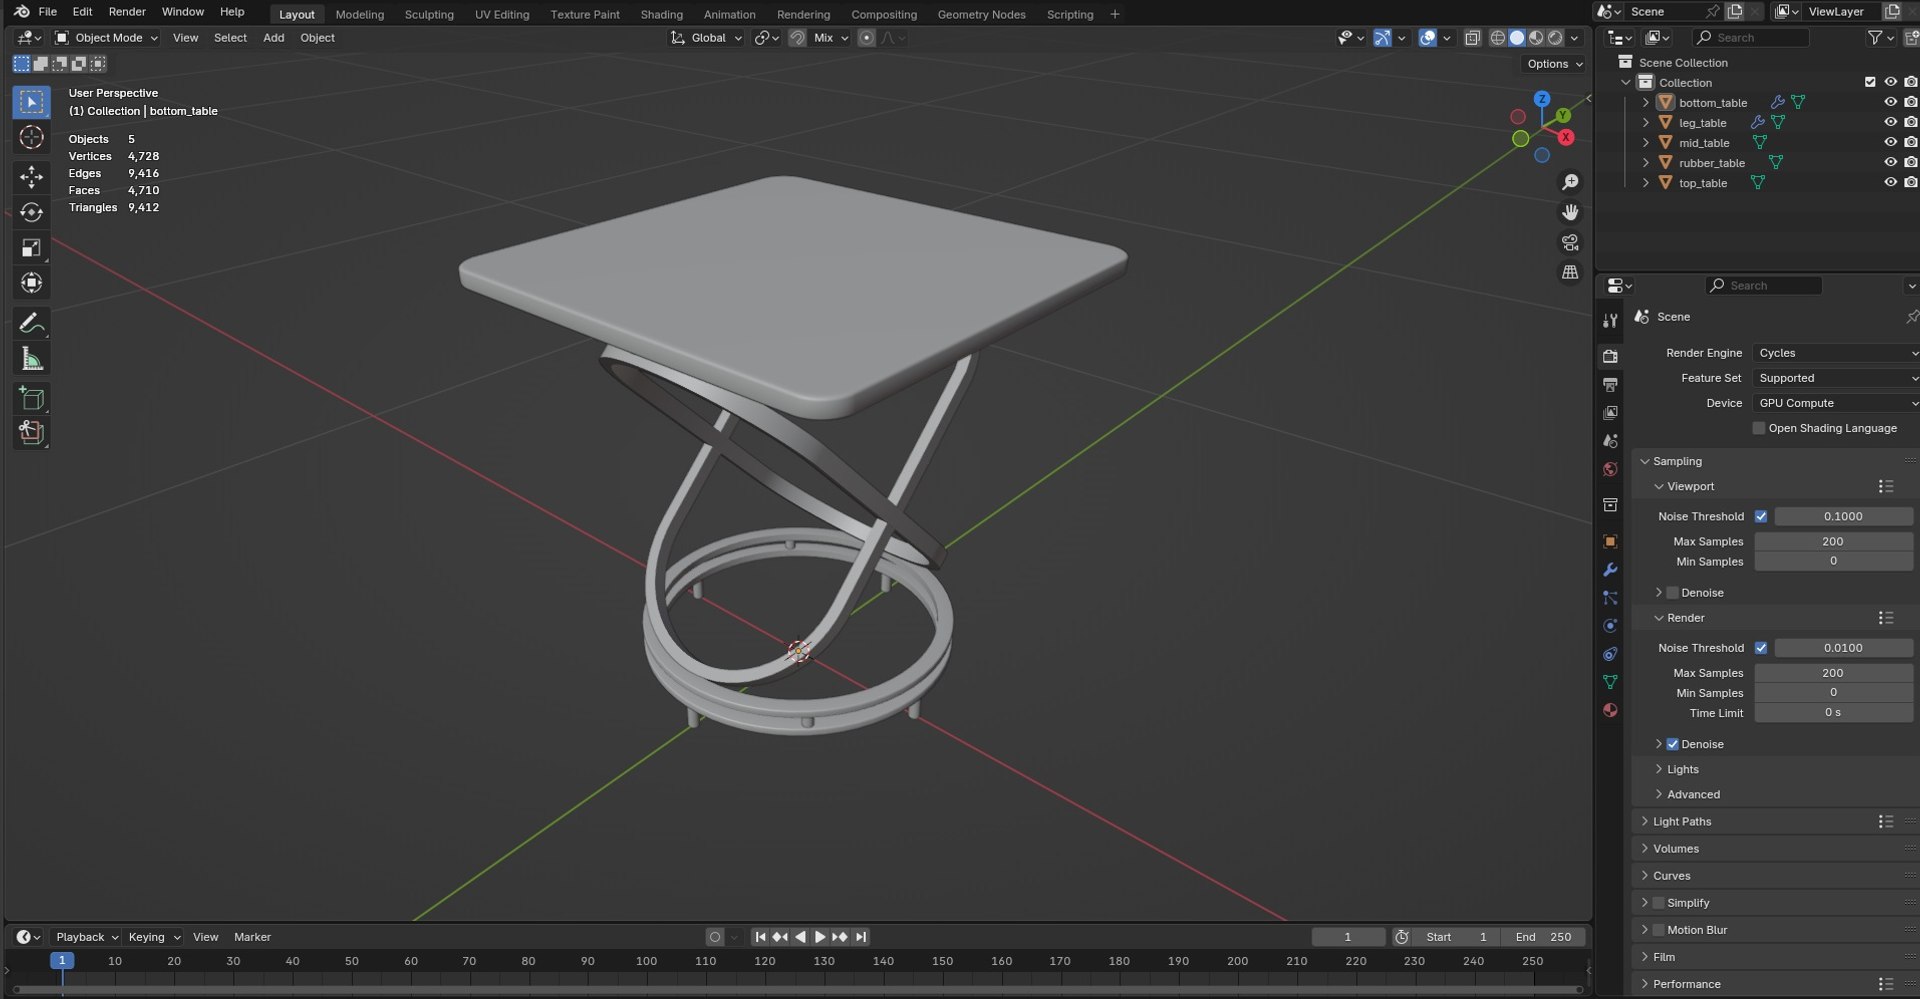Open the Material properties tab
1920x999 pixels.
[1610, 710]
